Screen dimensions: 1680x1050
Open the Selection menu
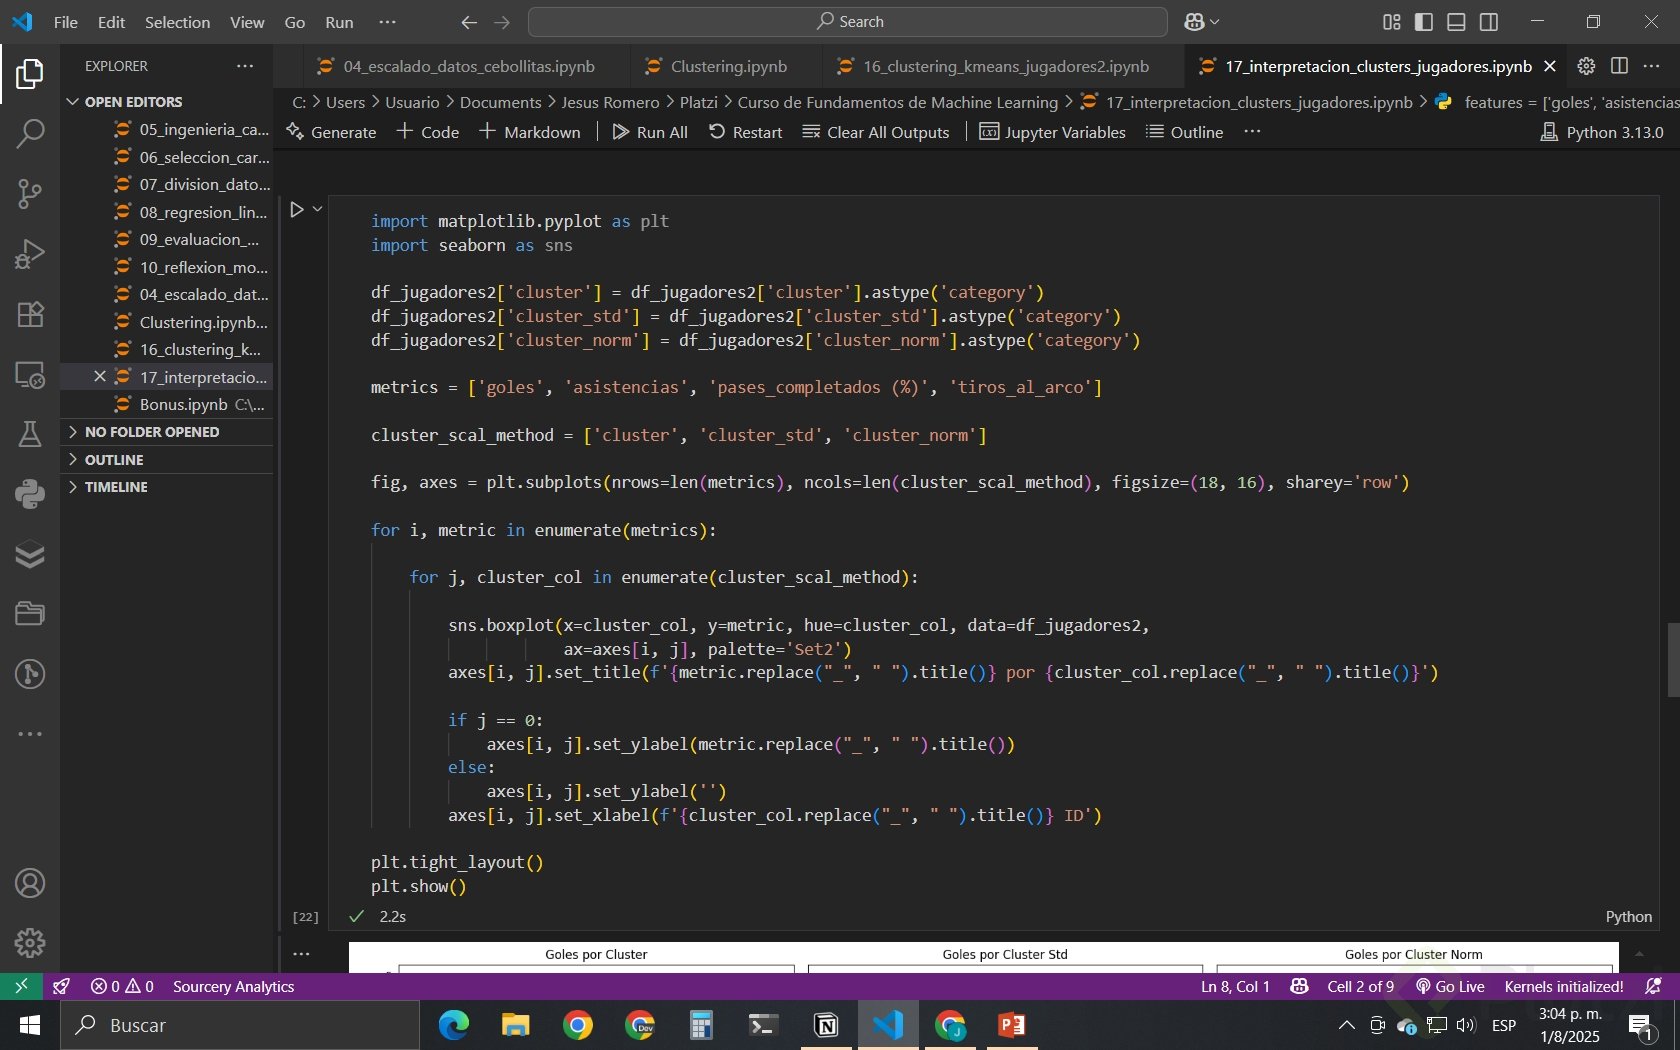click(177, 22)
